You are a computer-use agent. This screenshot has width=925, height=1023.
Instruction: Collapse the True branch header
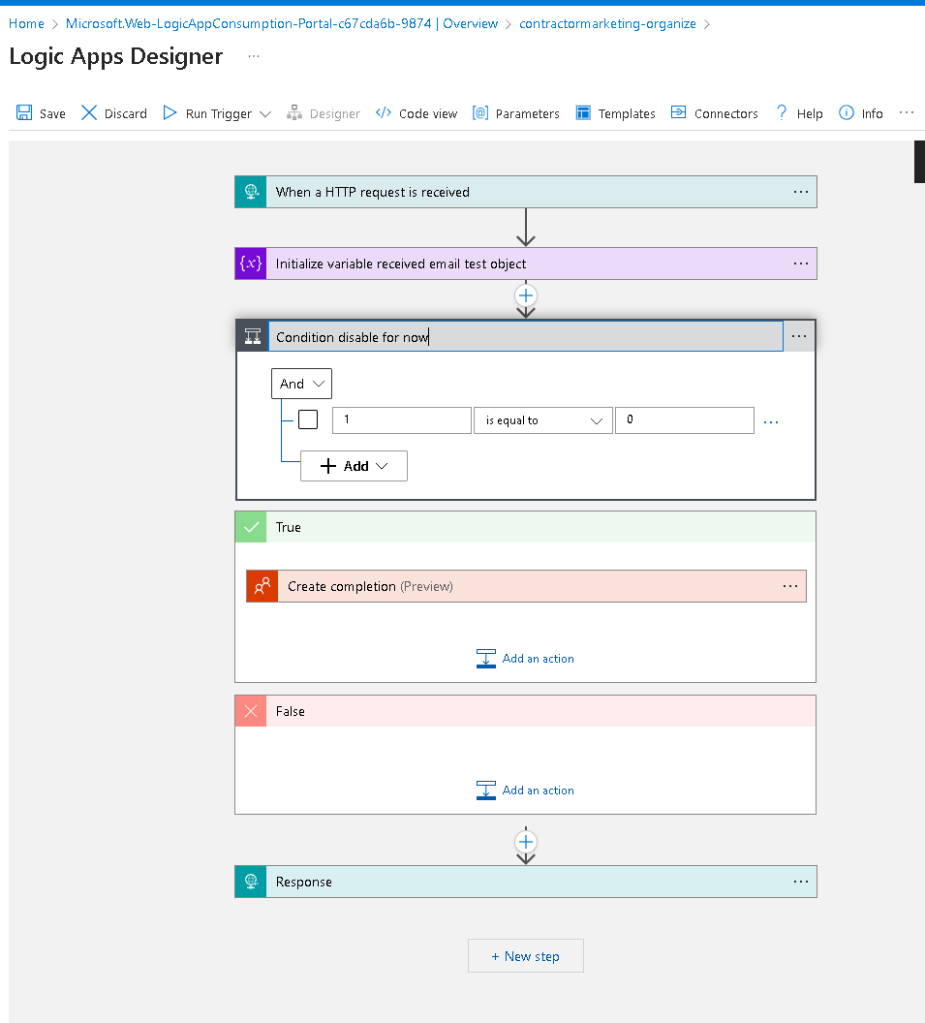(x=525, y=527)
